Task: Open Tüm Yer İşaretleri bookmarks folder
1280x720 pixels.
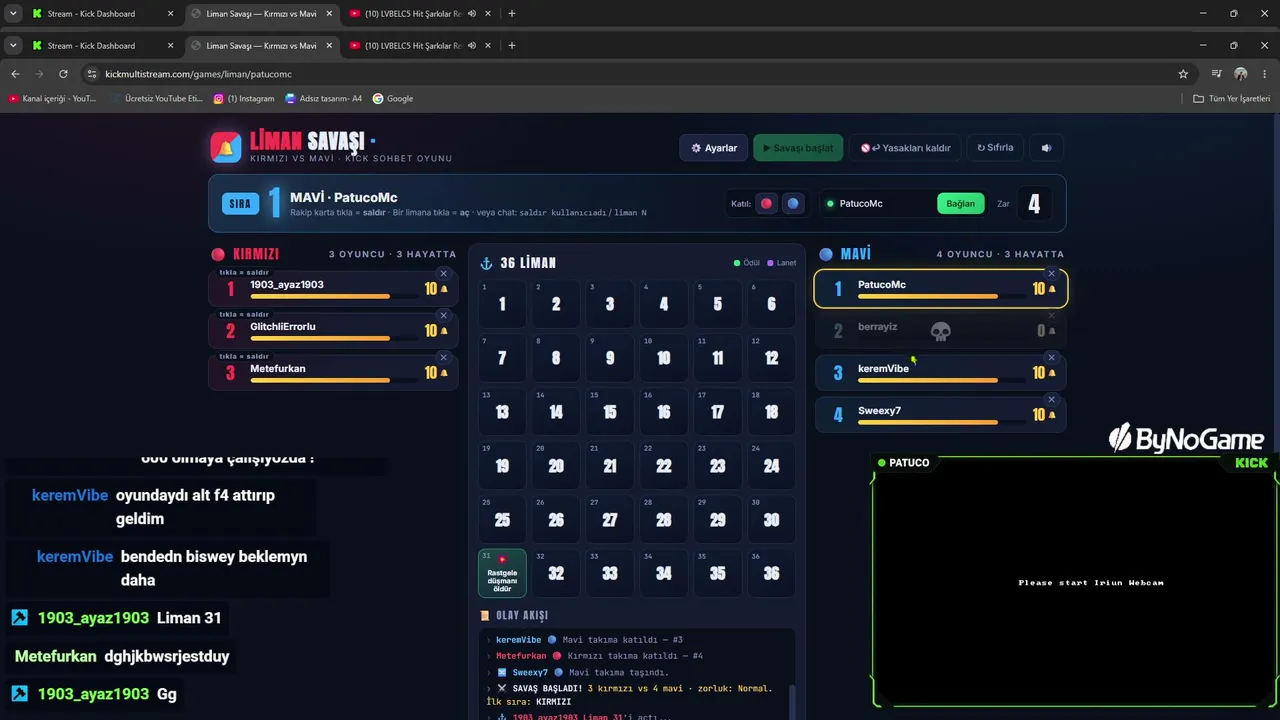Action: [x=1232, y=99]
